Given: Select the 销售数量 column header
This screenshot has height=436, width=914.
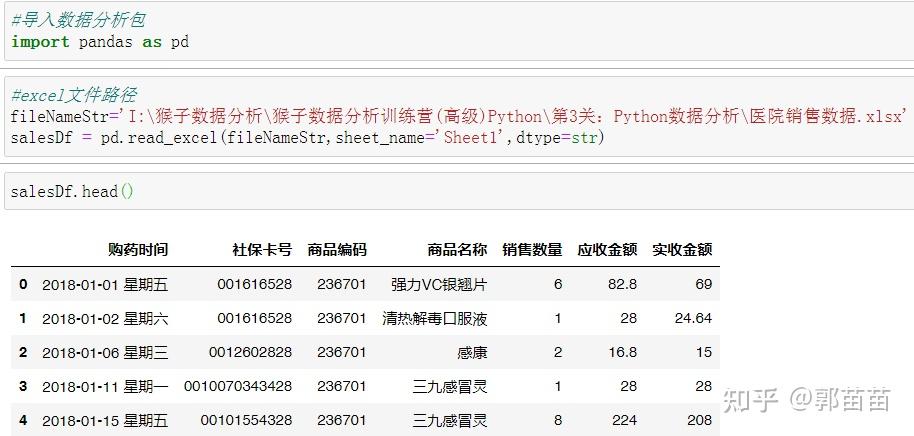Looking at the screenshot, I should pyautogui.click(x=532, y=250).
